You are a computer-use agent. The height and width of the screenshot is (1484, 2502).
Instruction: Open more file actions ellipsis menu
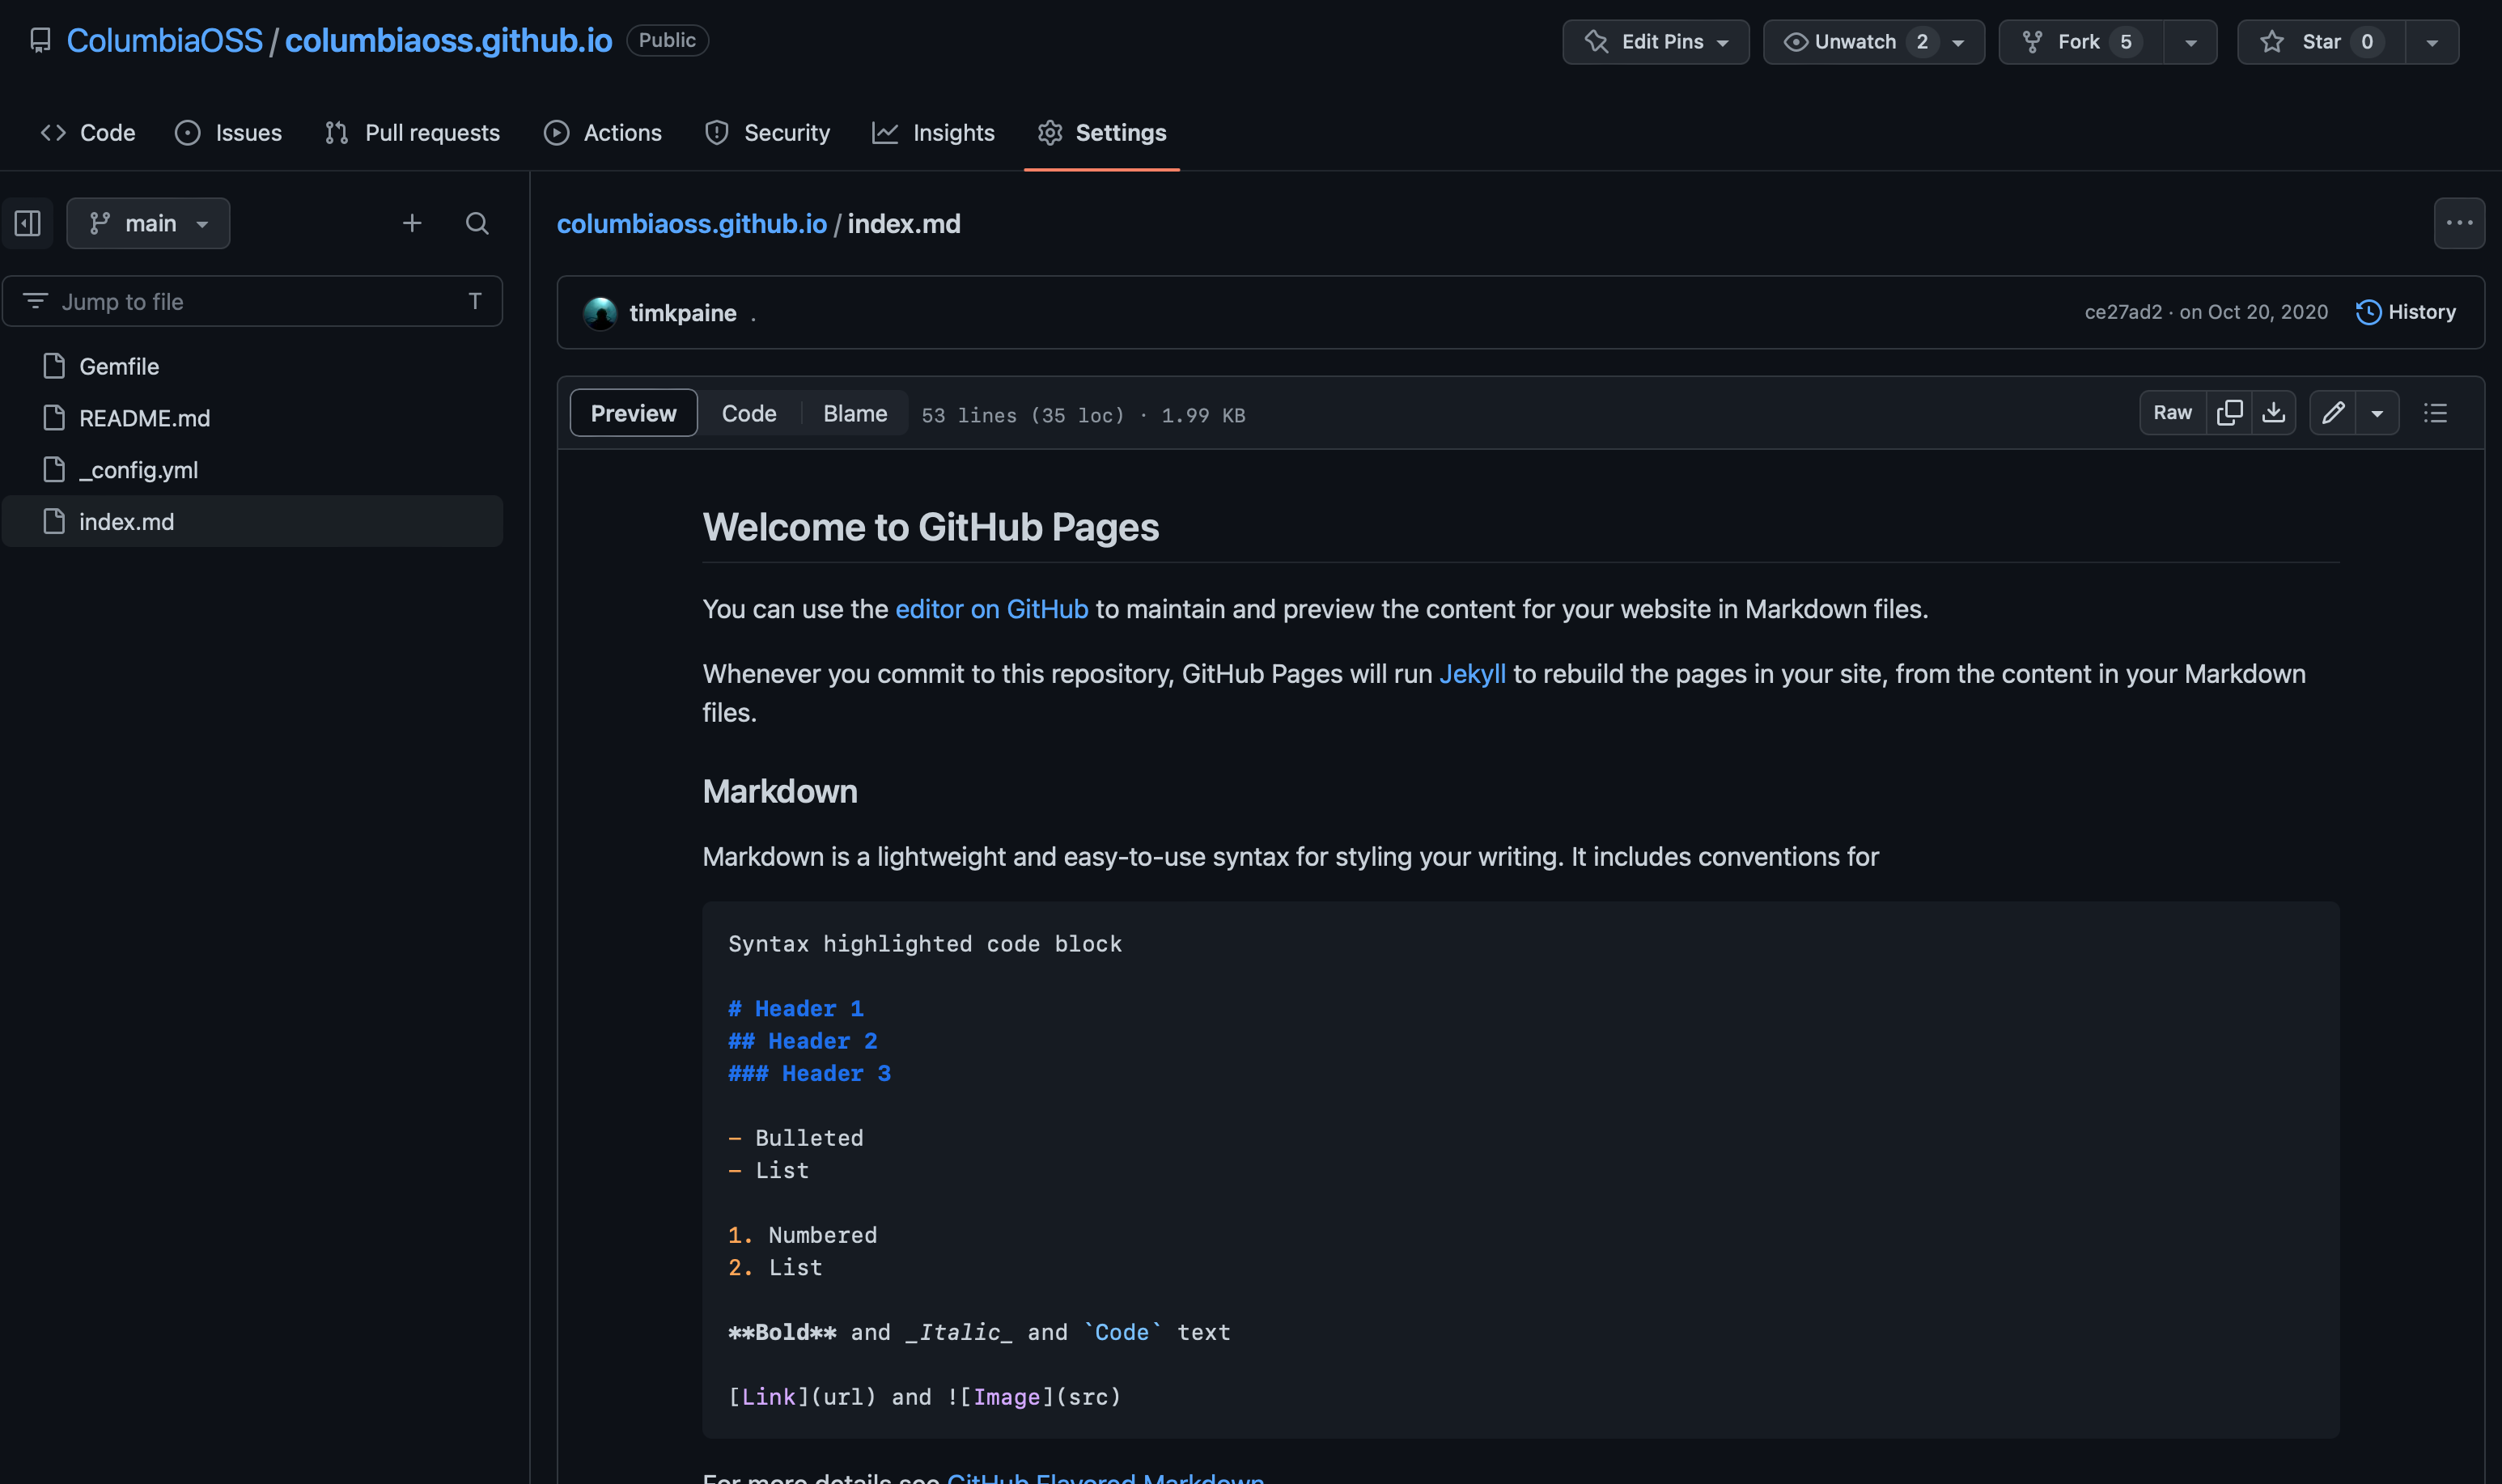tap(2459, 223)
